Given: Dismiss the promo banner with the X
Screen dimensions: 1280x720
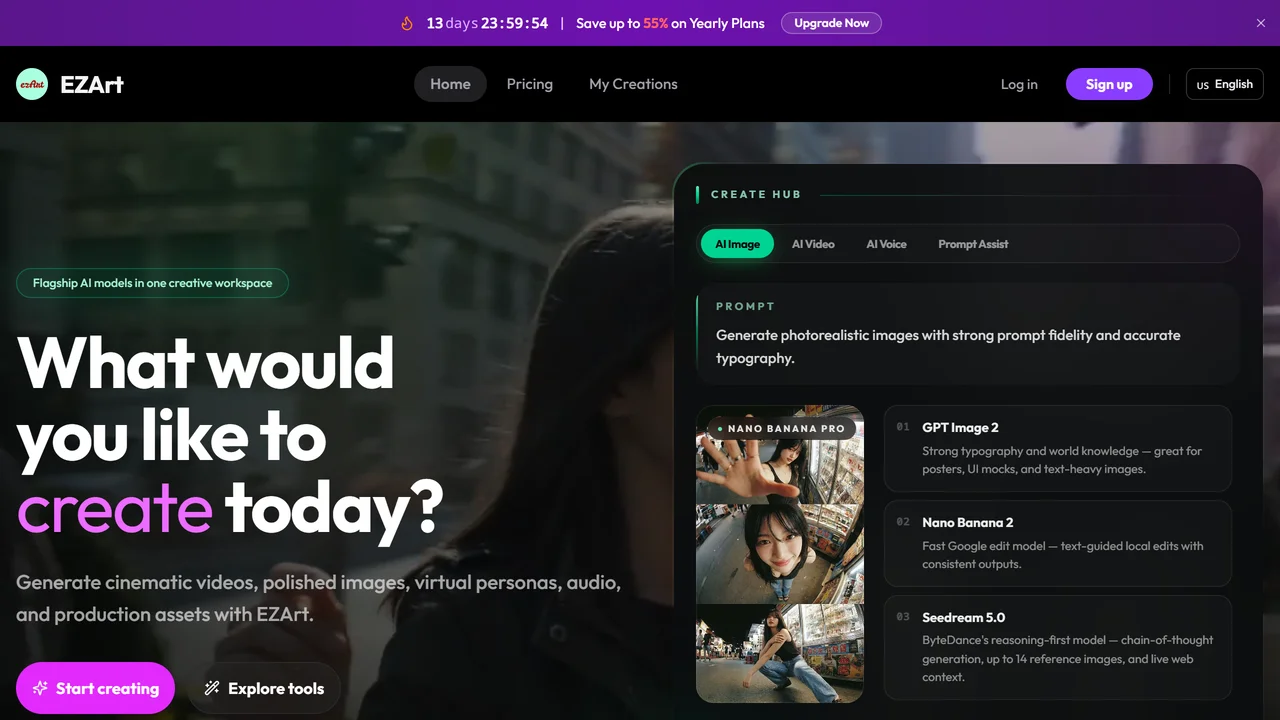Looking at the screenshot, I should point(1261,23).
